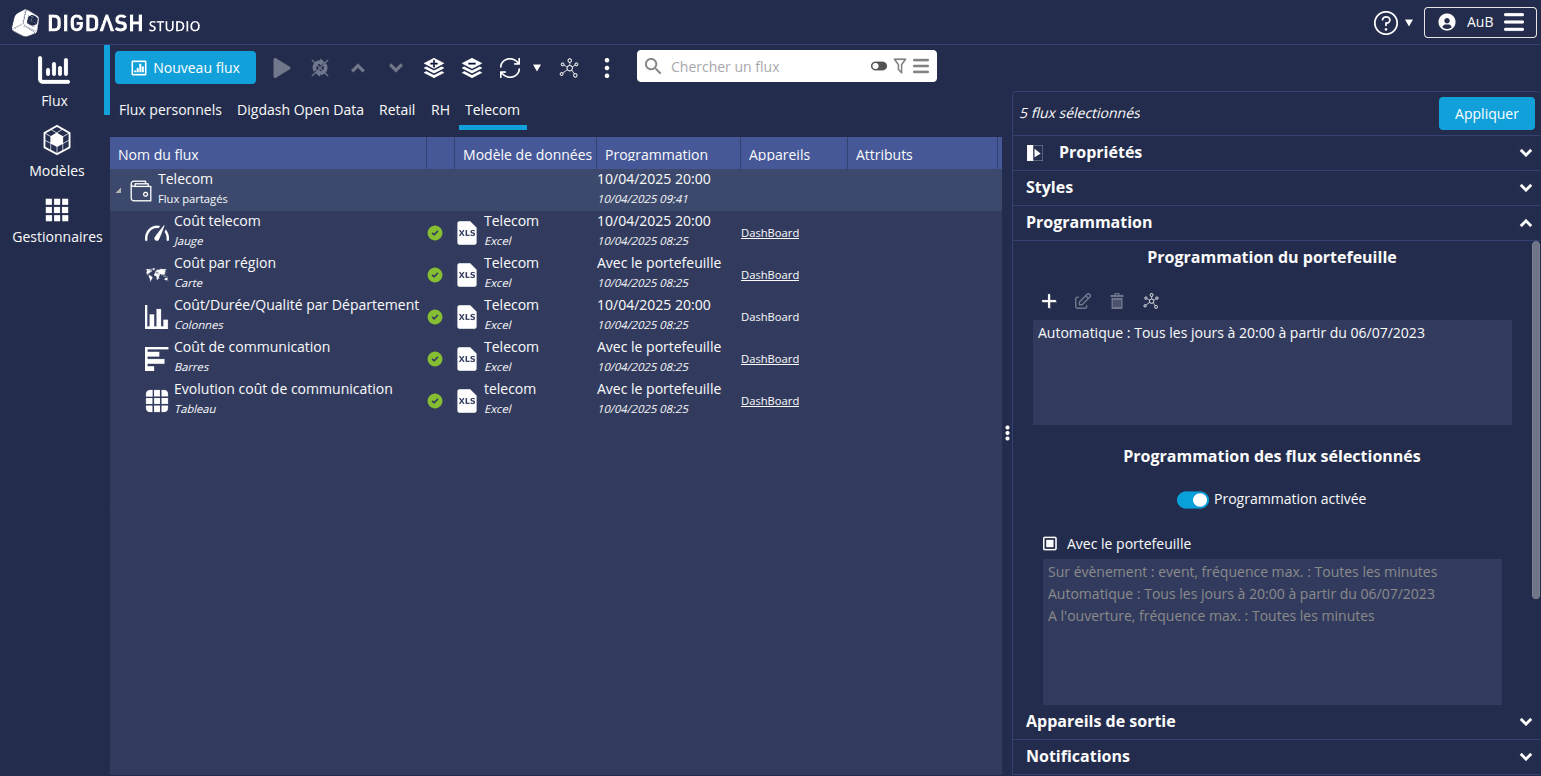Image resolution: width=1541 pixels, height=776 pixels.
Task: Click the trash icon under Programmation du portefeuille
Action: [x=1117, y=301]
